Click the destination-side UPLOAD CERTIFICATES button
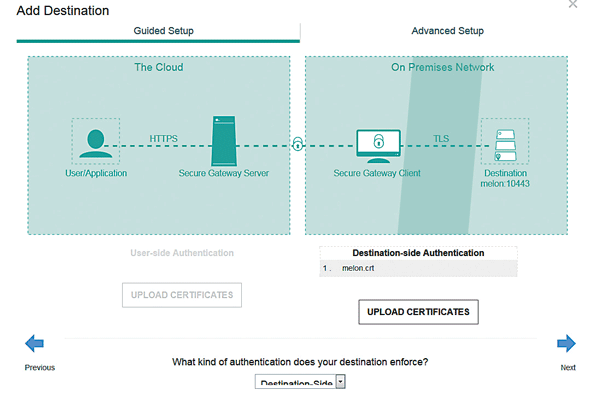This screenshot has height=394, width=600. coord(418,312)
